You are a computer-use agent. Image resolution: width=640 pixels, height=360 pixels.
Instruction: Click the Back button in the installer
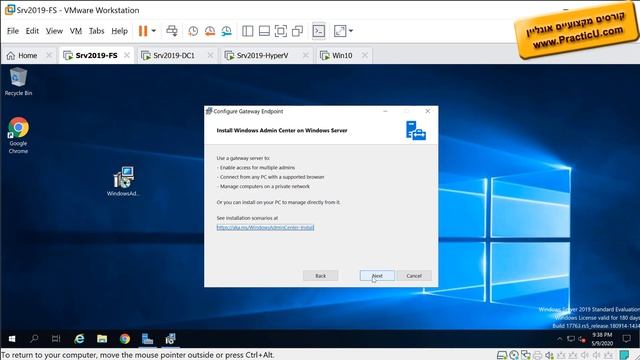(x=320, y=276)
